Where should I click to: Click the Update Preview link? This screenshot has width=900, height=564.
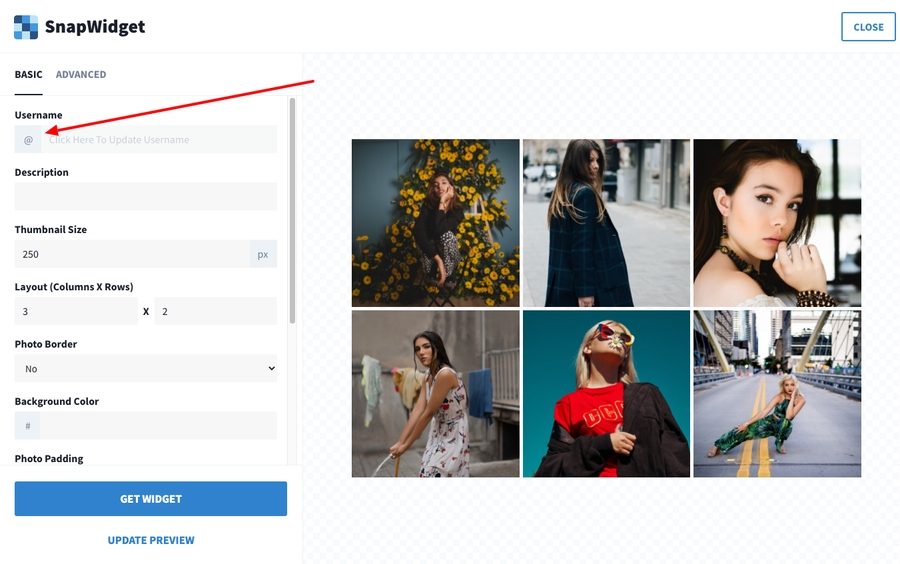tap(151, 540)
